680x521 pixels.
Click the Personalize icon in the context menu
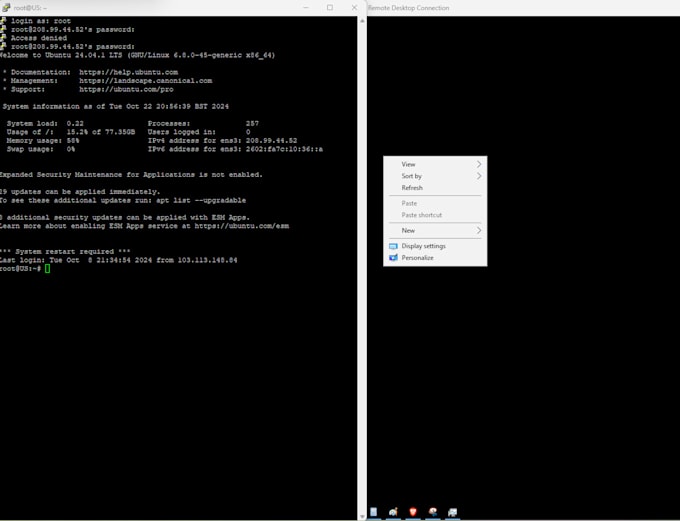[393, 258]
